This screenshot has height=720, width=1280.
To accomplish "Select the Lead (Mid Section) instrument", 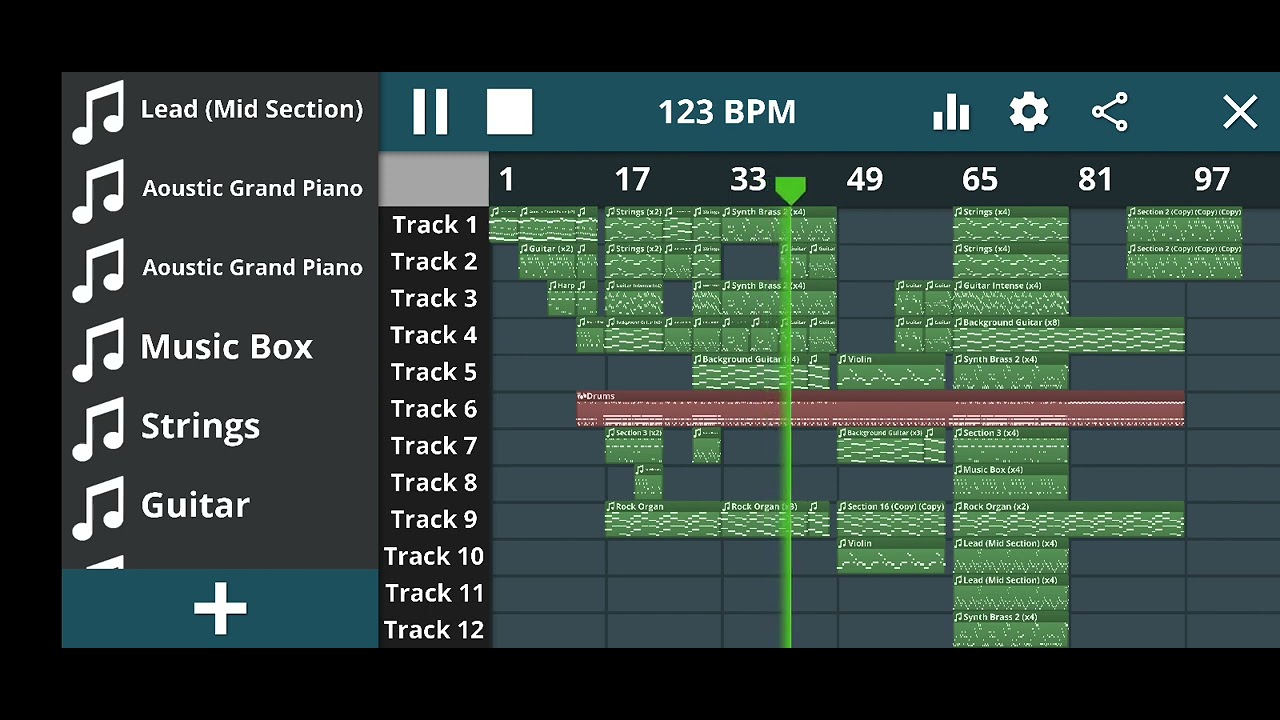I will tap(218, 110).
